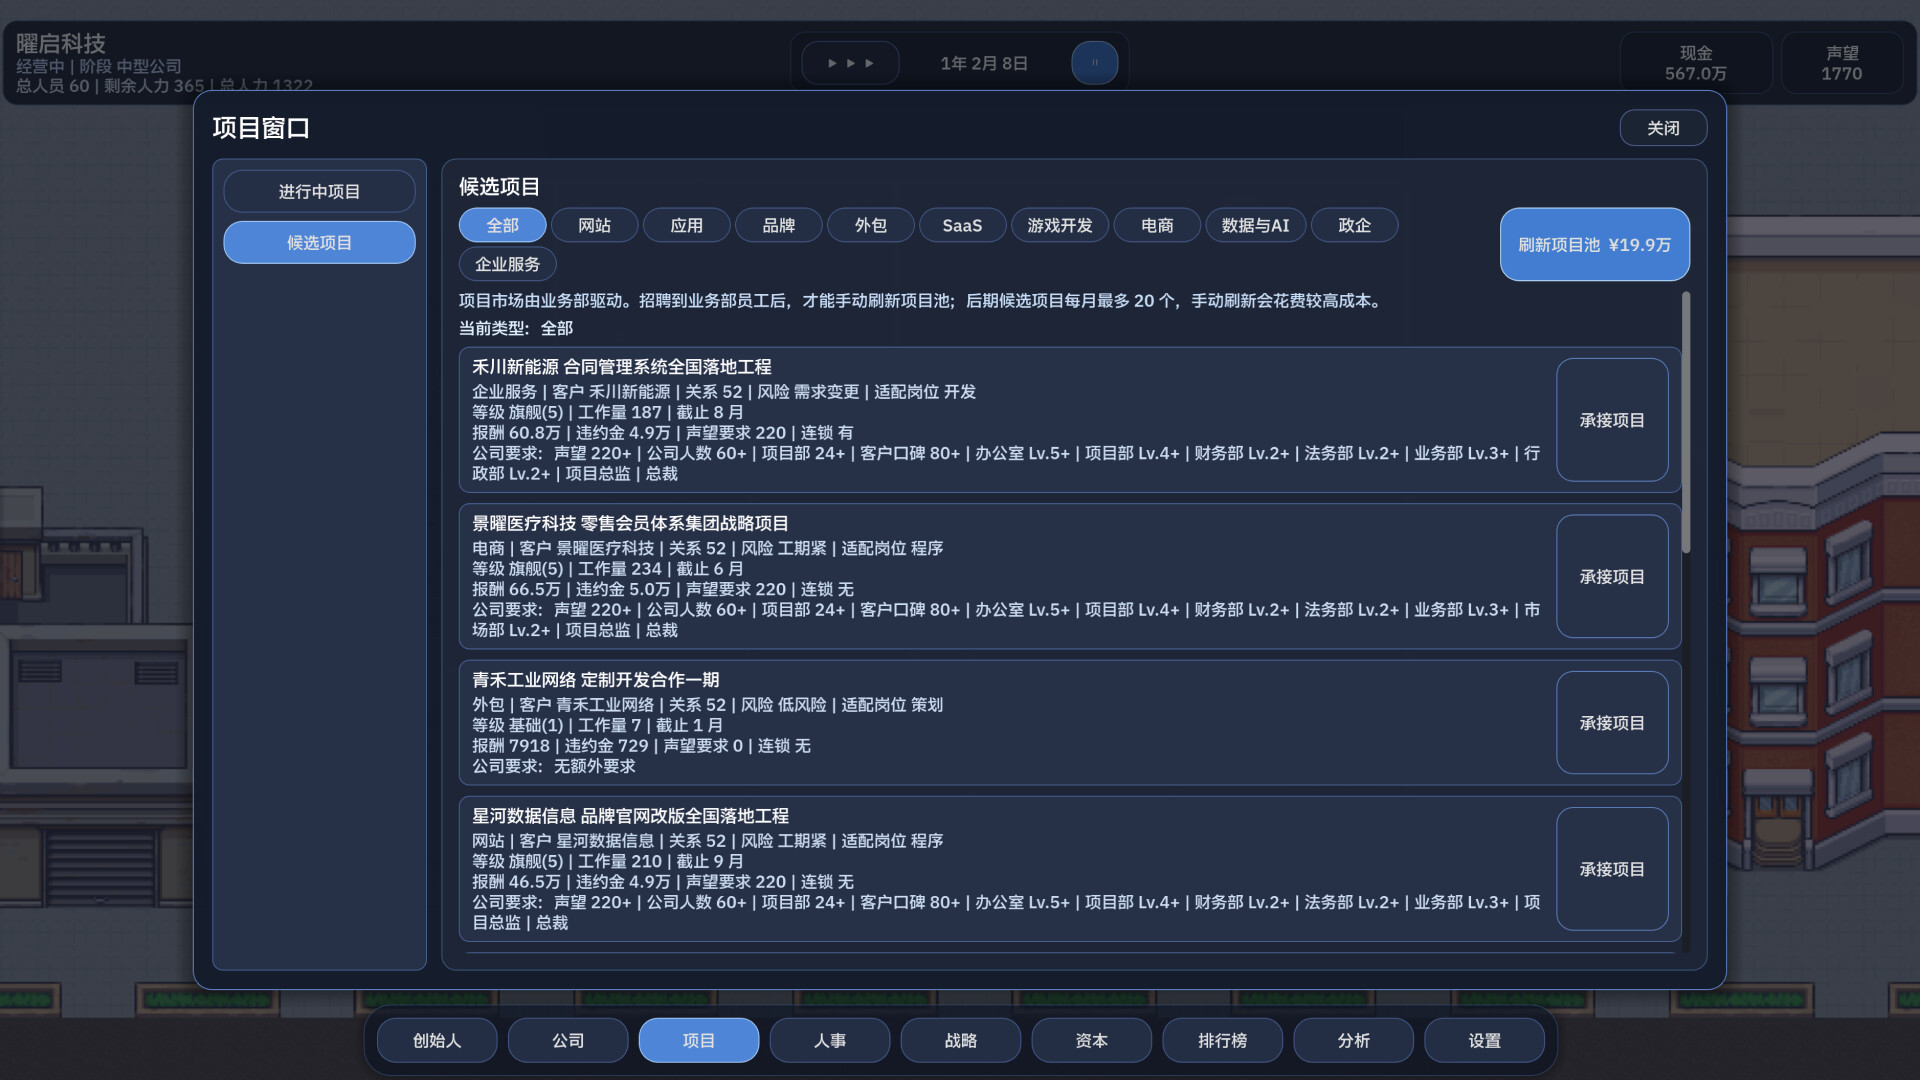Screen dimensions: 1920x1080
Task: Click the fast-forward speed arrows
Action: click(850, 63)
